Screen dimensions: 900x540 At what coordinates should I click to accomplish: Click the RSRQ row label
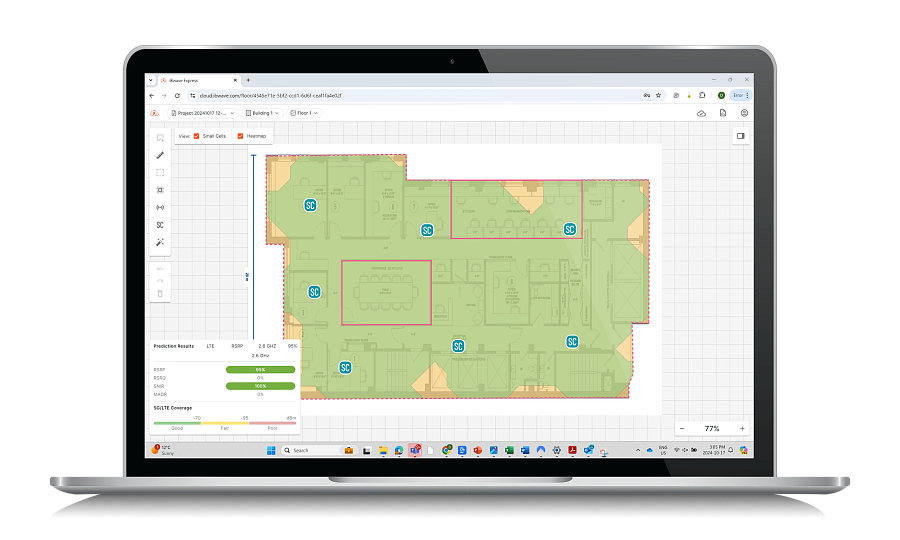click(x=160, y=378)
